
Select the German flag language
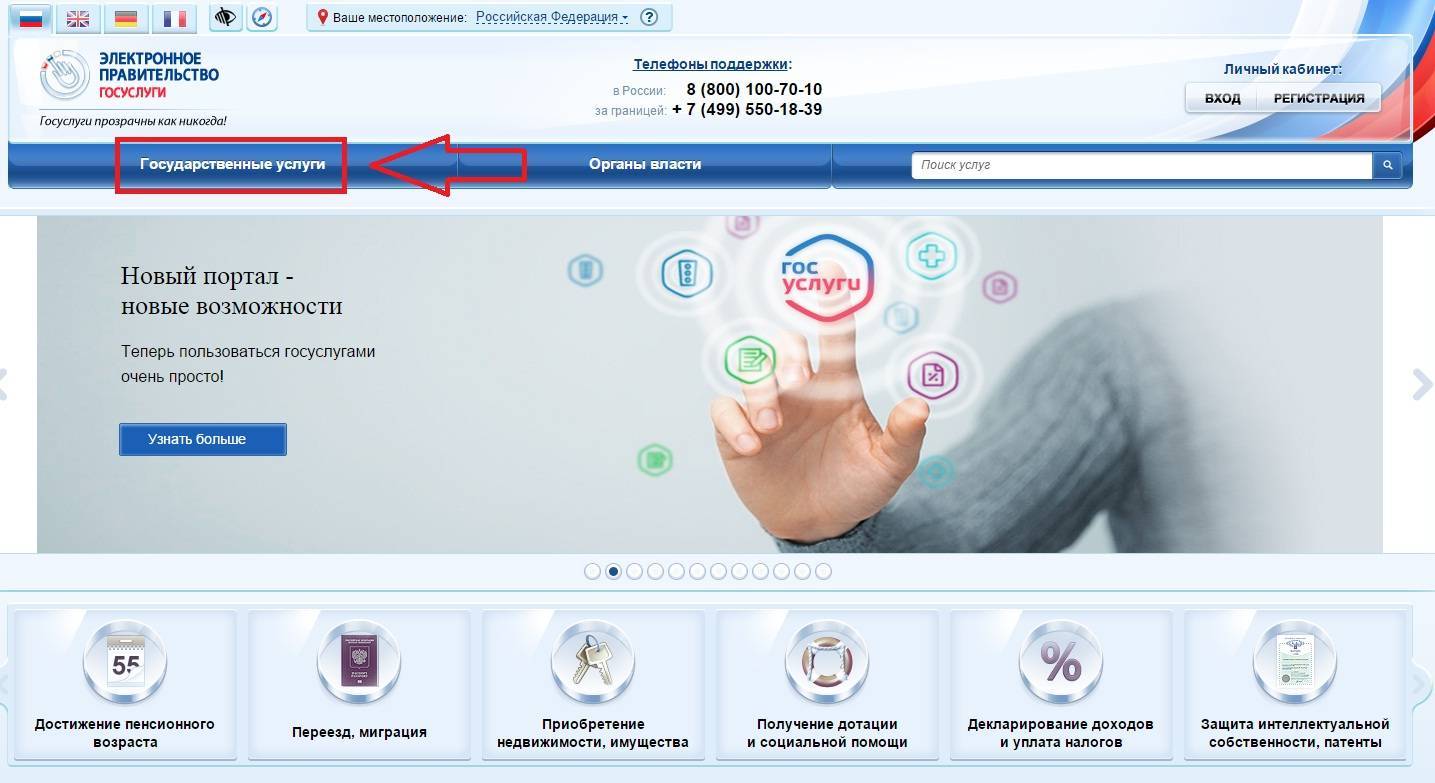tap(126, 18)
